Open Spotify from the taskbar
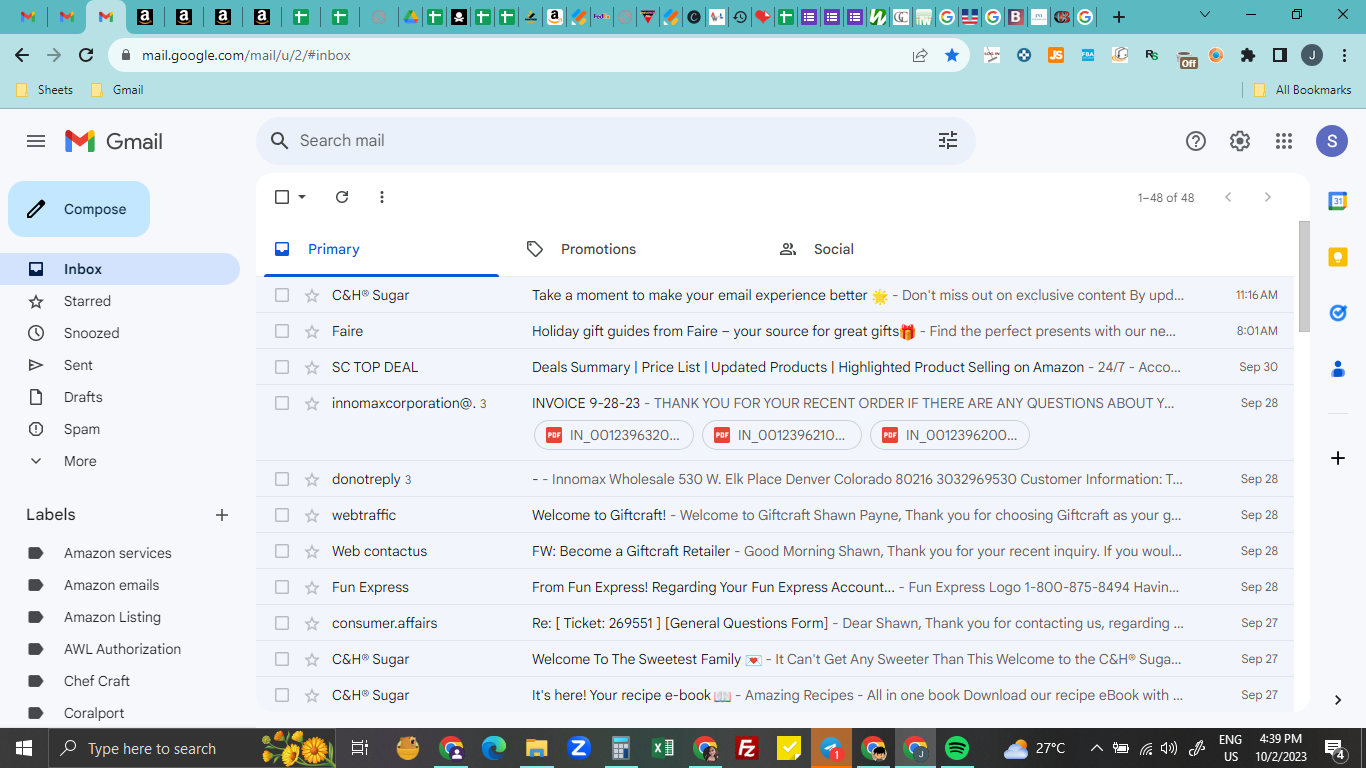1366x768 pixels. click(957, 748)
